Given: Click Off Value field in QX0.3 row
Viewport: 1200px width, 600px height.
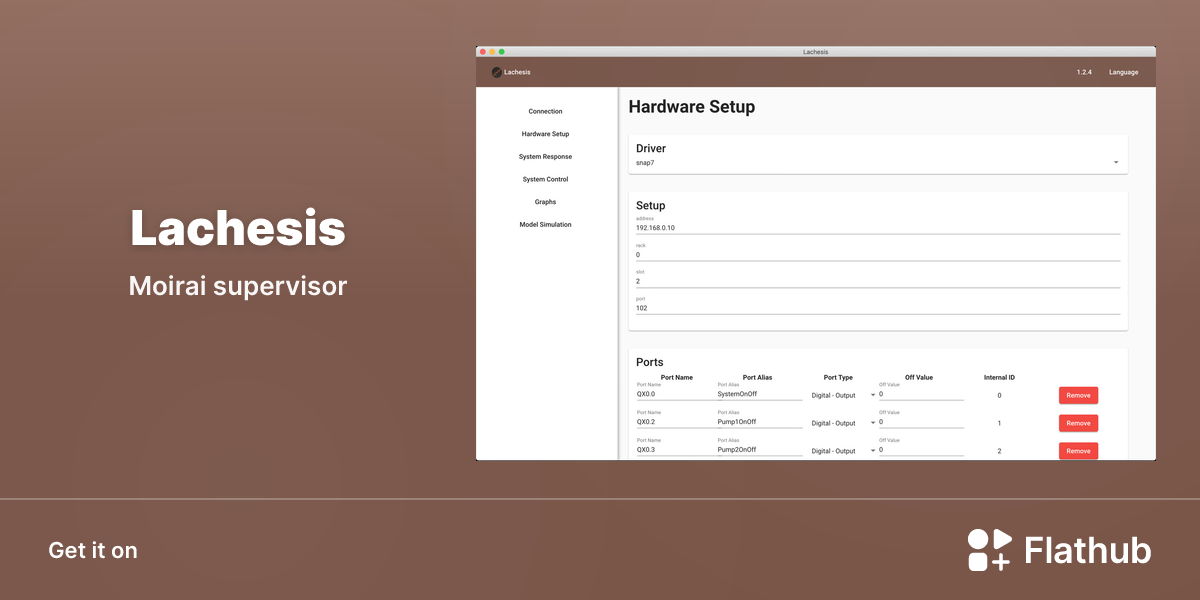Looking at the screenshot, I should tap(921, 450).
